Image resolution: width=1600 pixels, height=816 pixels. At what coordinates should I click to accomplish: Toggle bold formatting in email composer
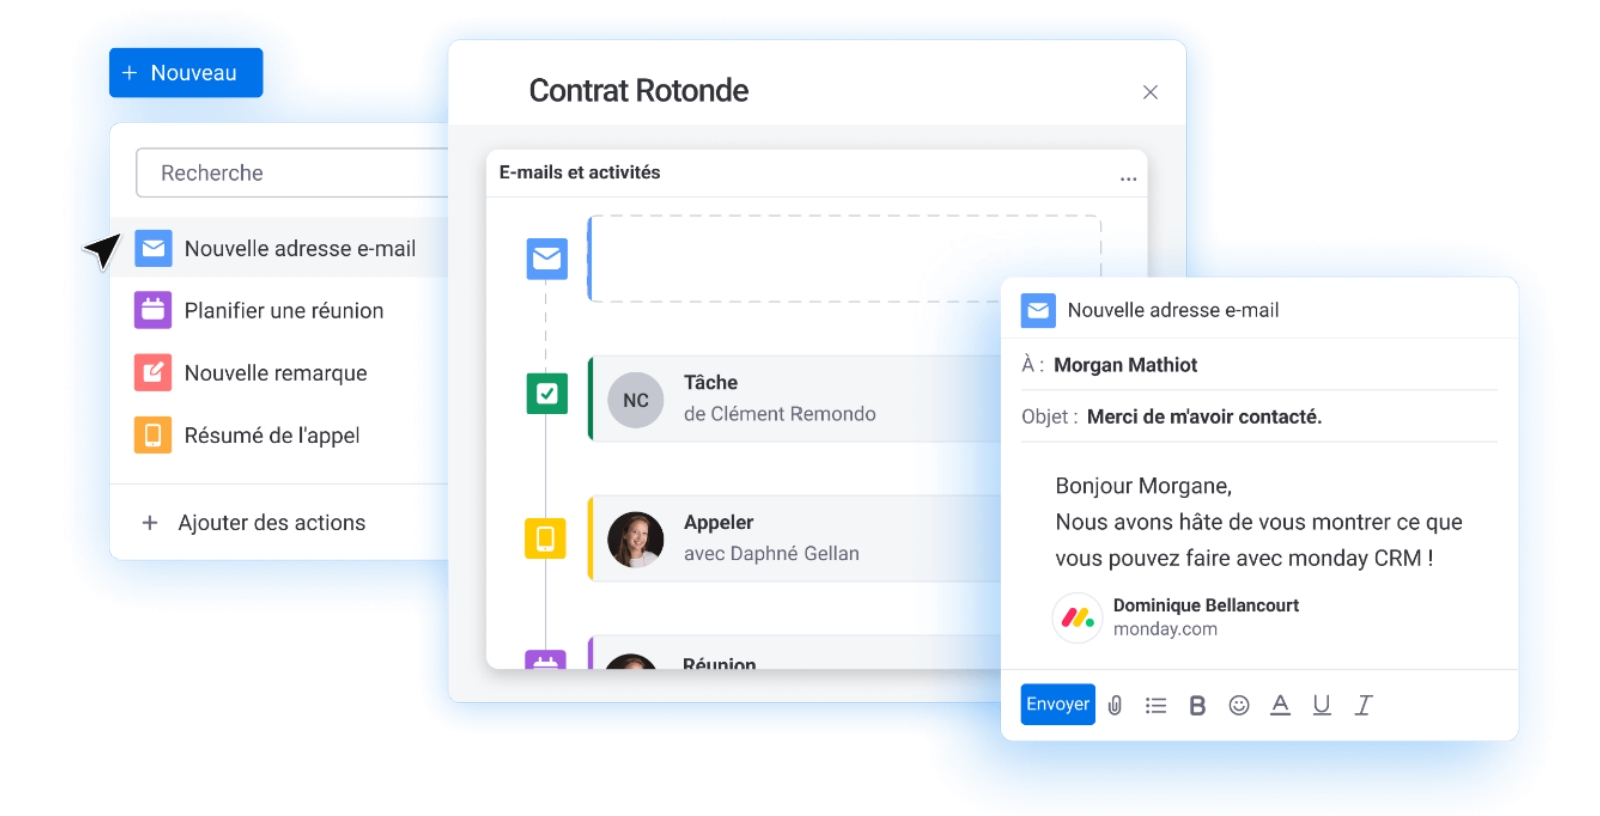[x=1197, y=706]
